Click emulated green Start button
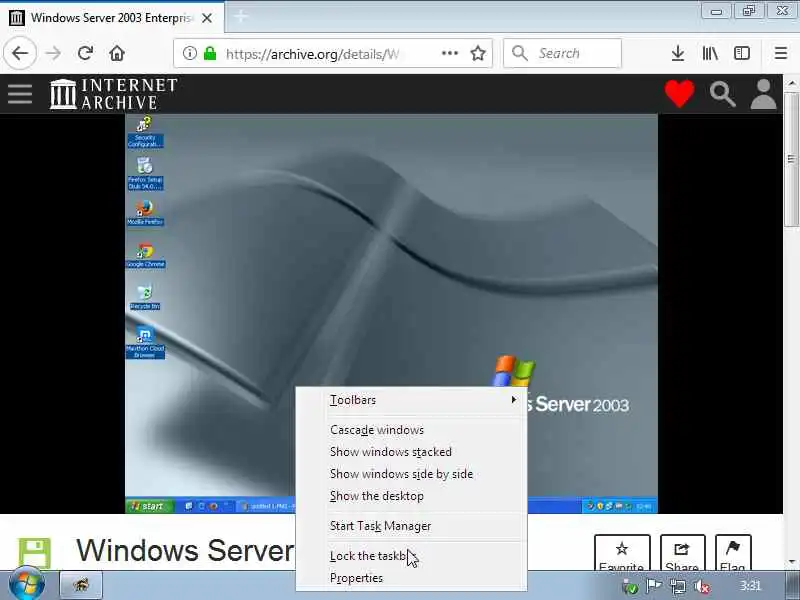This screenshot has width=800, height=600. pyautogui.click(x=149, y=506)
